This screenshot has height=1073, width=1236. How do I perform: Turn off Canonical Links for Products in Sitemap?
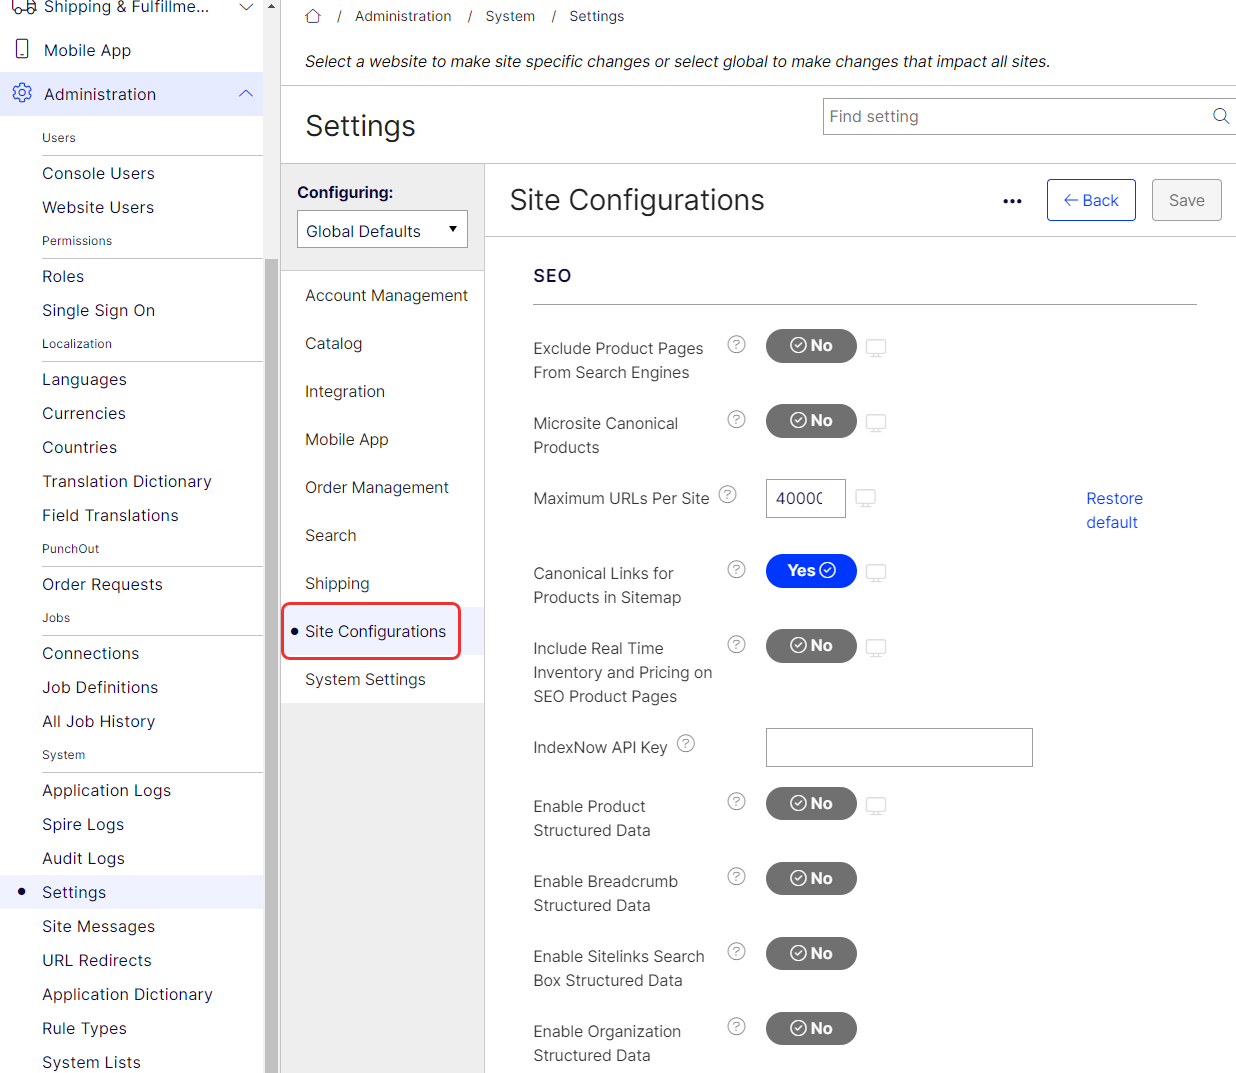[x=811, y=571]
